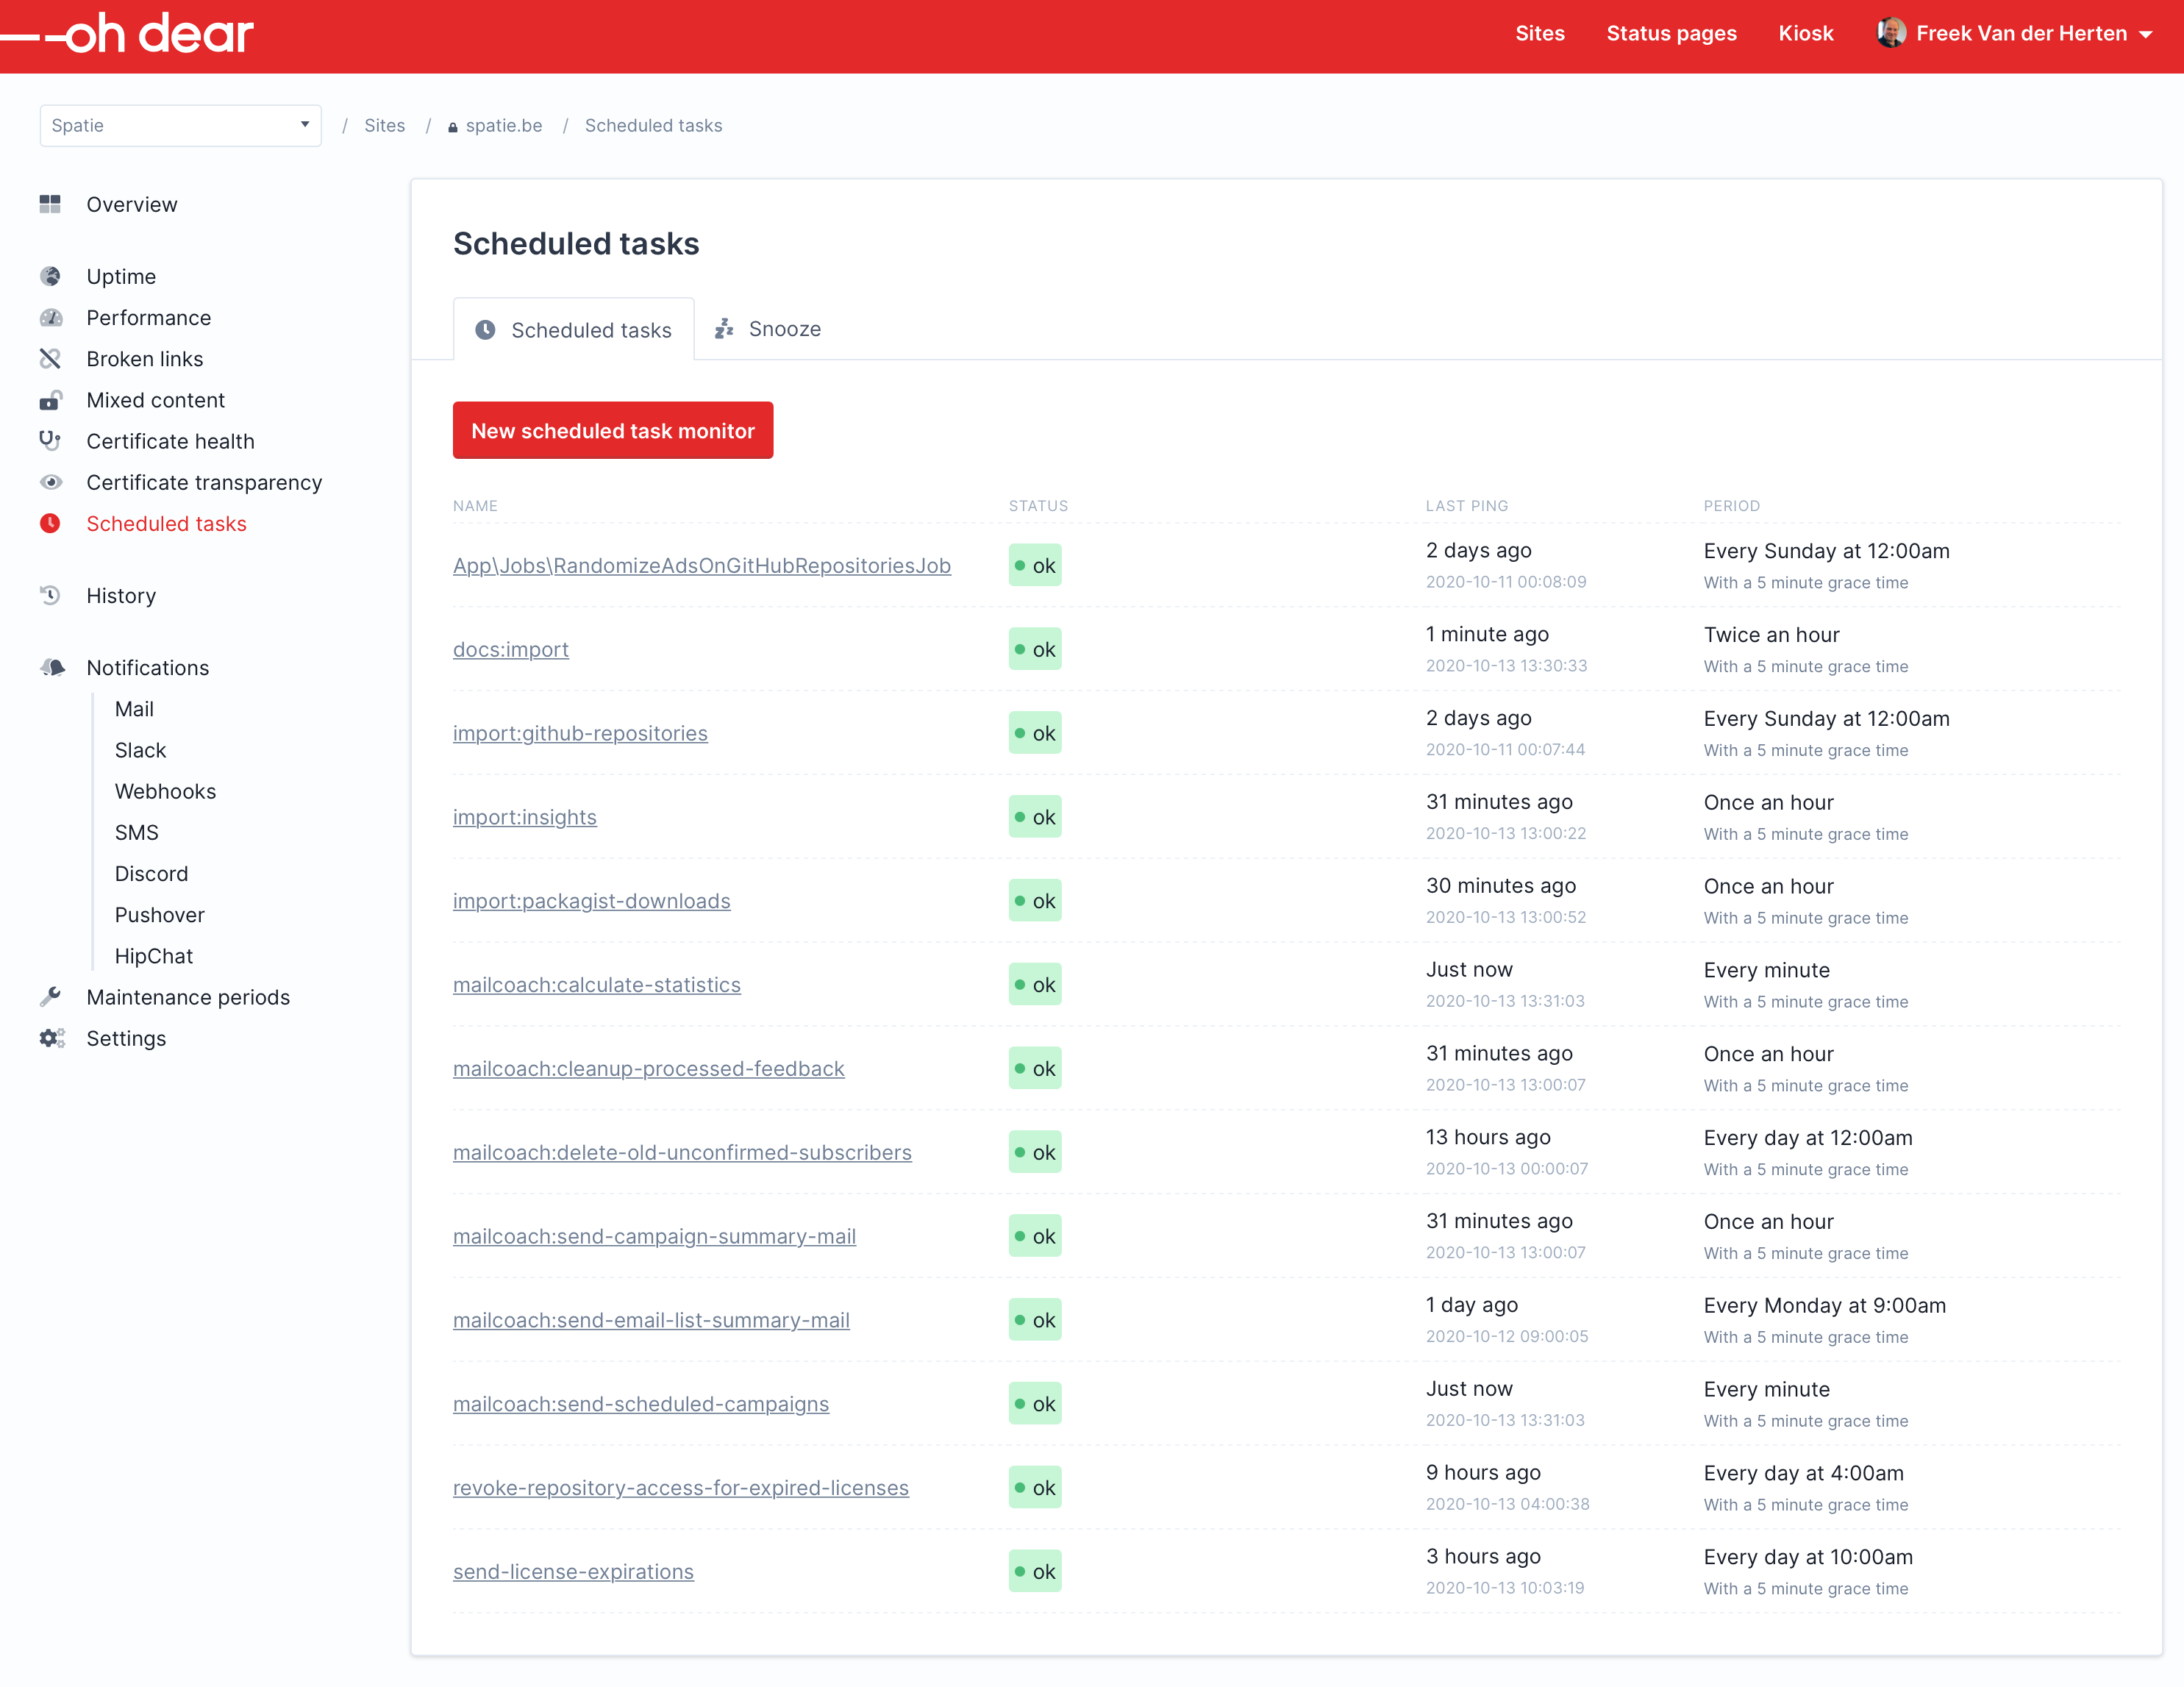The image size is (2184, 1687).
Task: Open mailcoach:calculate-statistics task link
Action: point(597,985)
